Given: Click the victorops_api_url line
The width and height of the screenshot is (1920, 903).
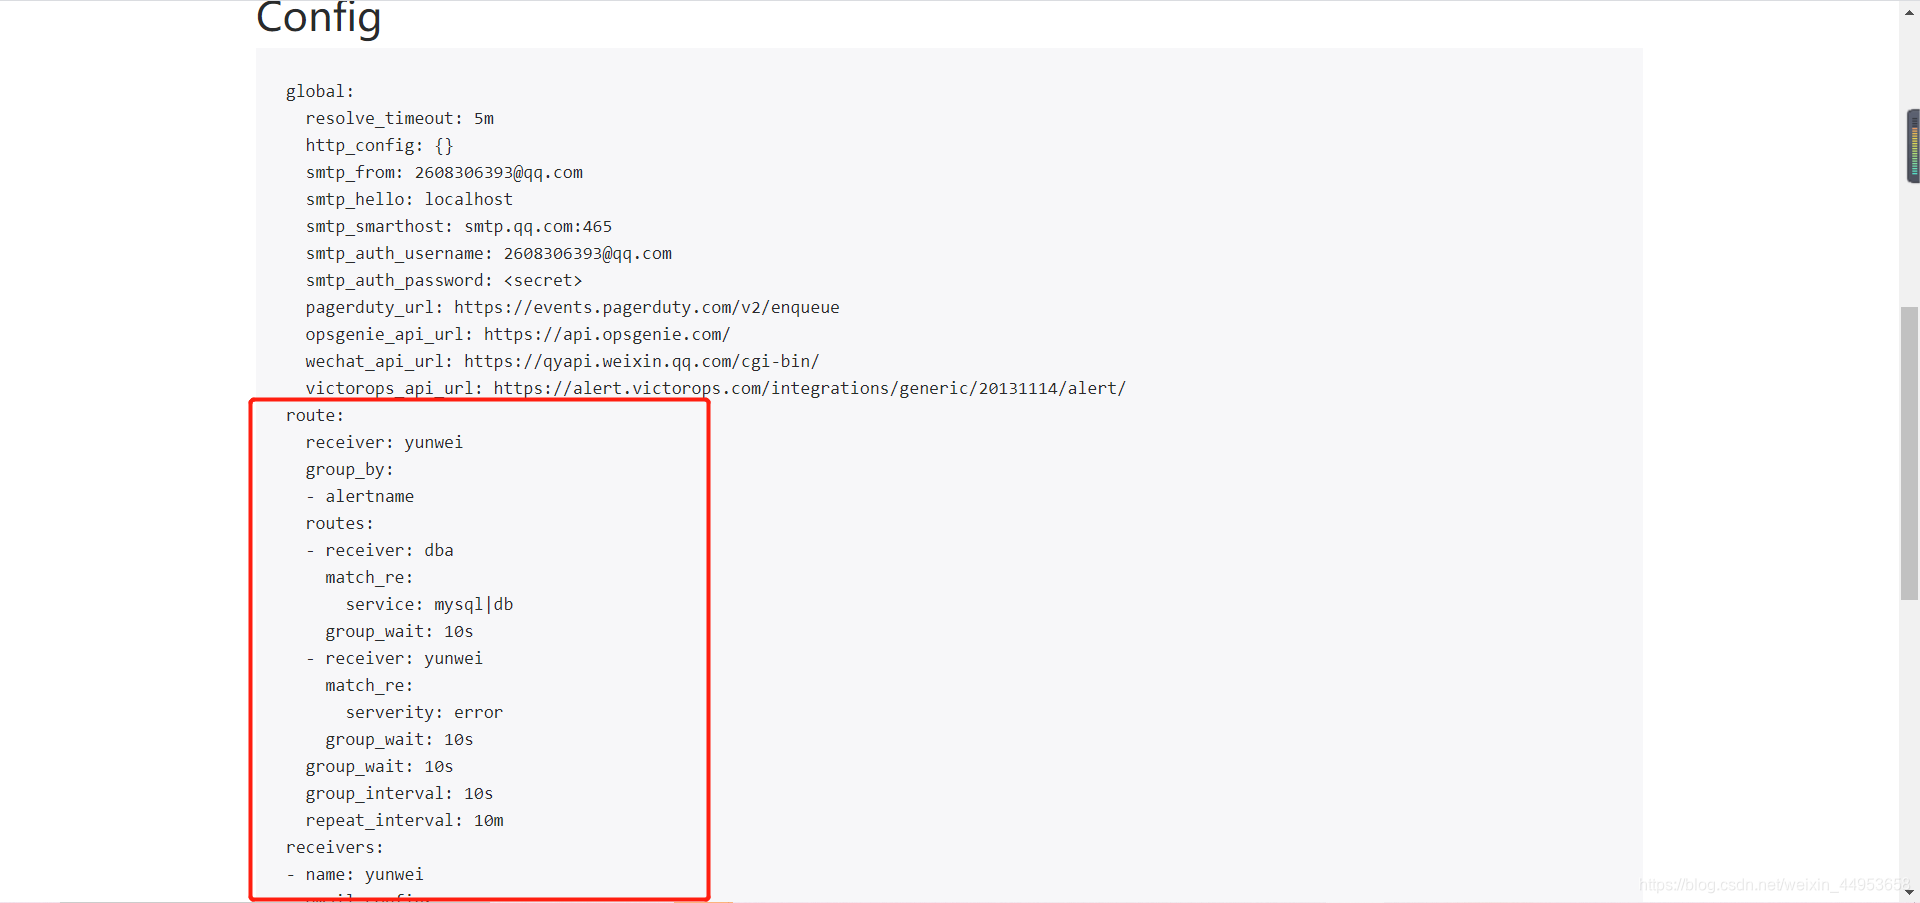Looking at the screenshot, I should click(716, 388).
